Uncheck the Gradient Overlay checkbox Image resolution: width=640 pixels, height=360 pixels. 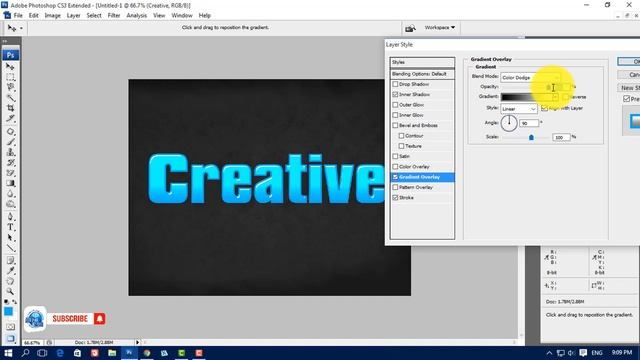point(395,177)
